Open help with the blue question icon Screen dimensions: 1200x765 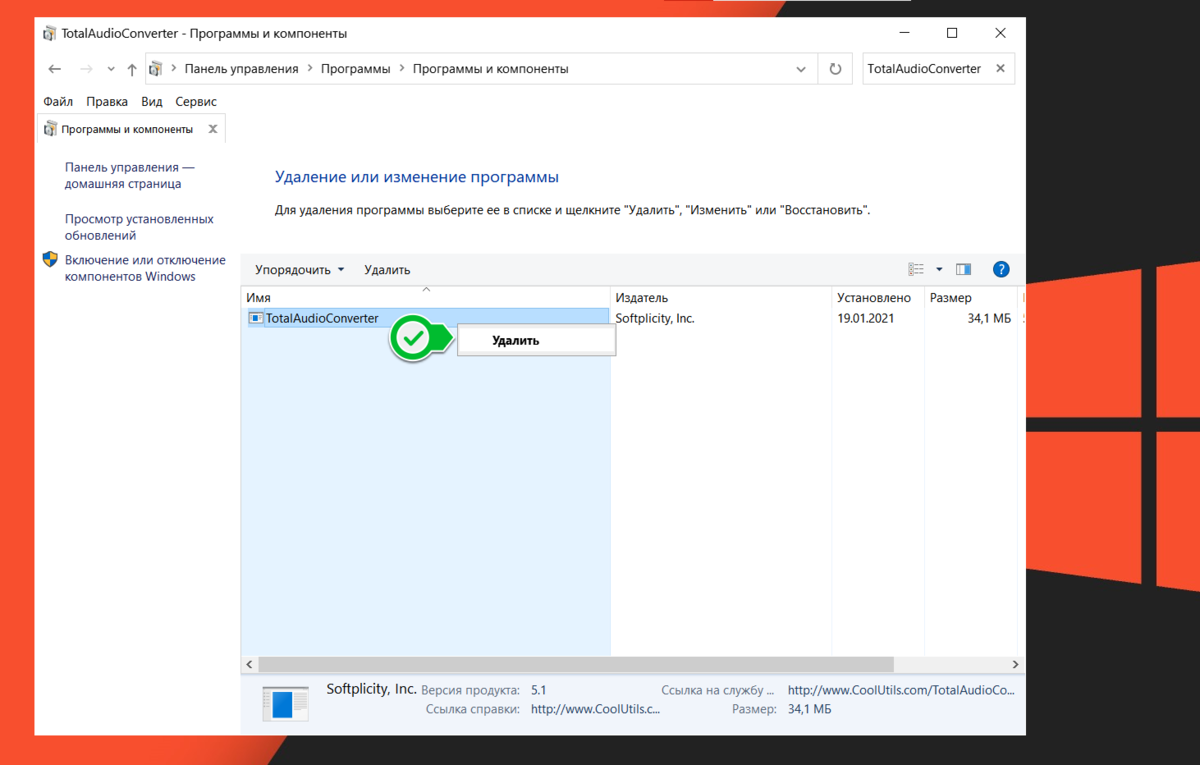1001,269
